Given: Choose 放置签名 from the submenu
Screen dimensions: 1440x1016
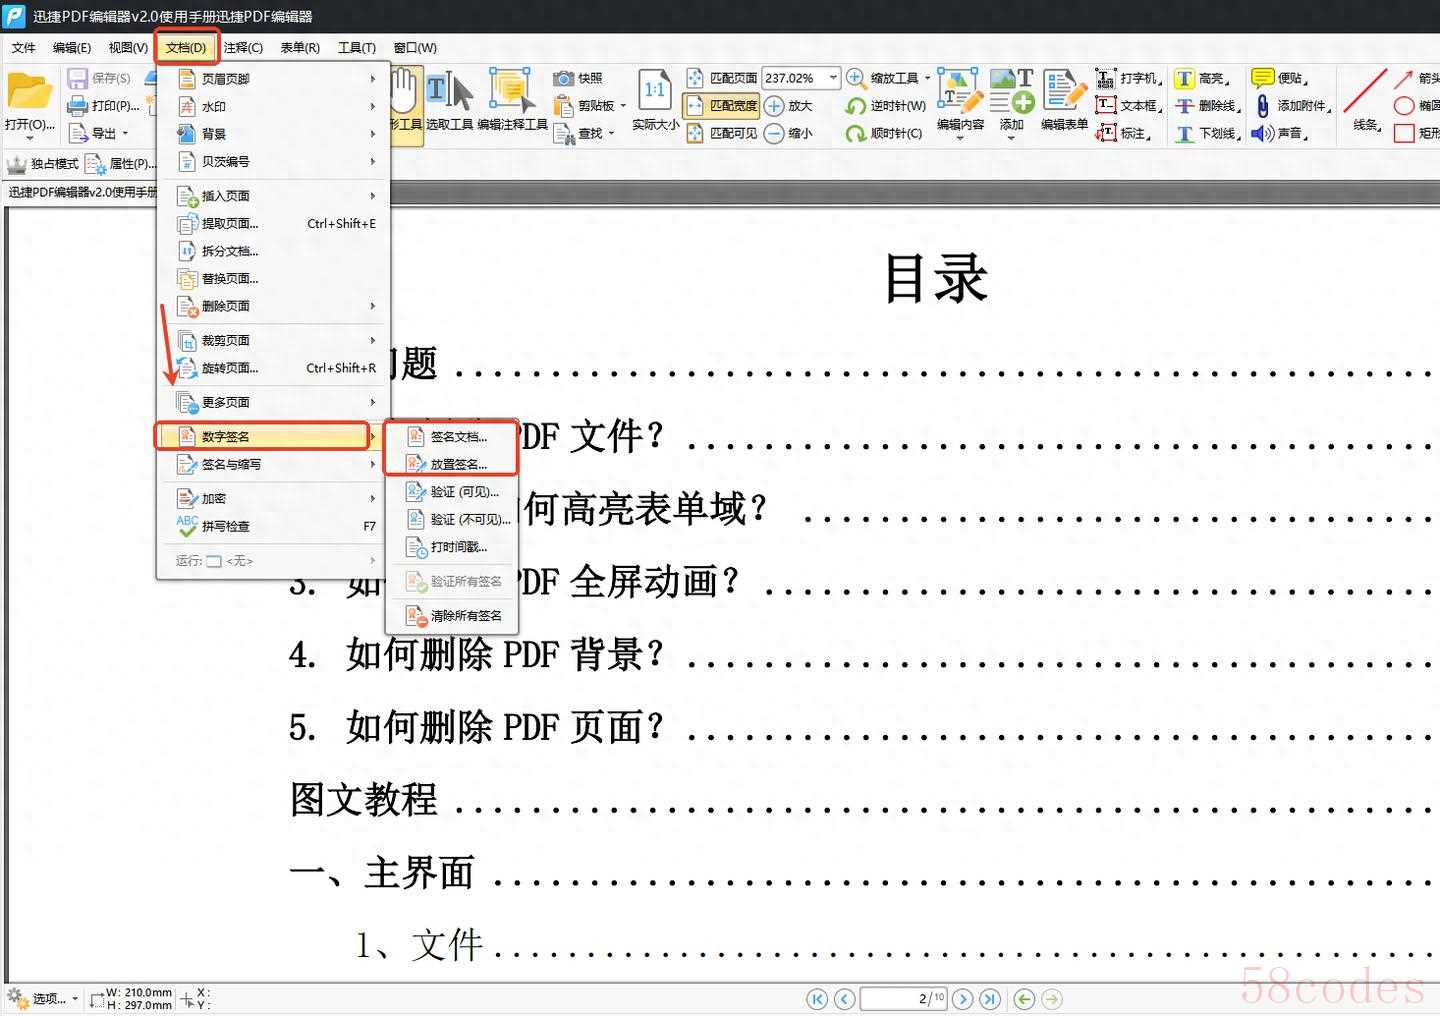Looking at the screenshot, I should coord(458,464).
